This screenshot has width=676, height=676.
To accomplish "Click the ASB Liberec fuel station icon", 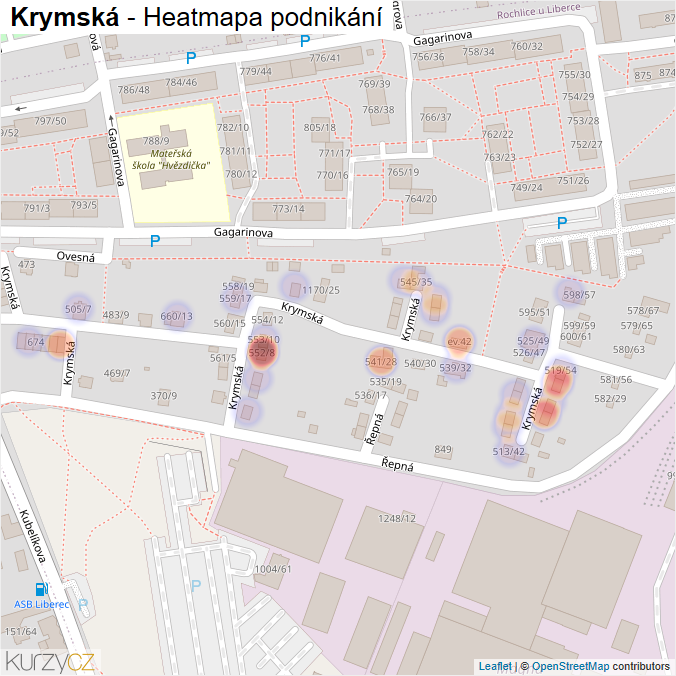I will tap(42, 589).
